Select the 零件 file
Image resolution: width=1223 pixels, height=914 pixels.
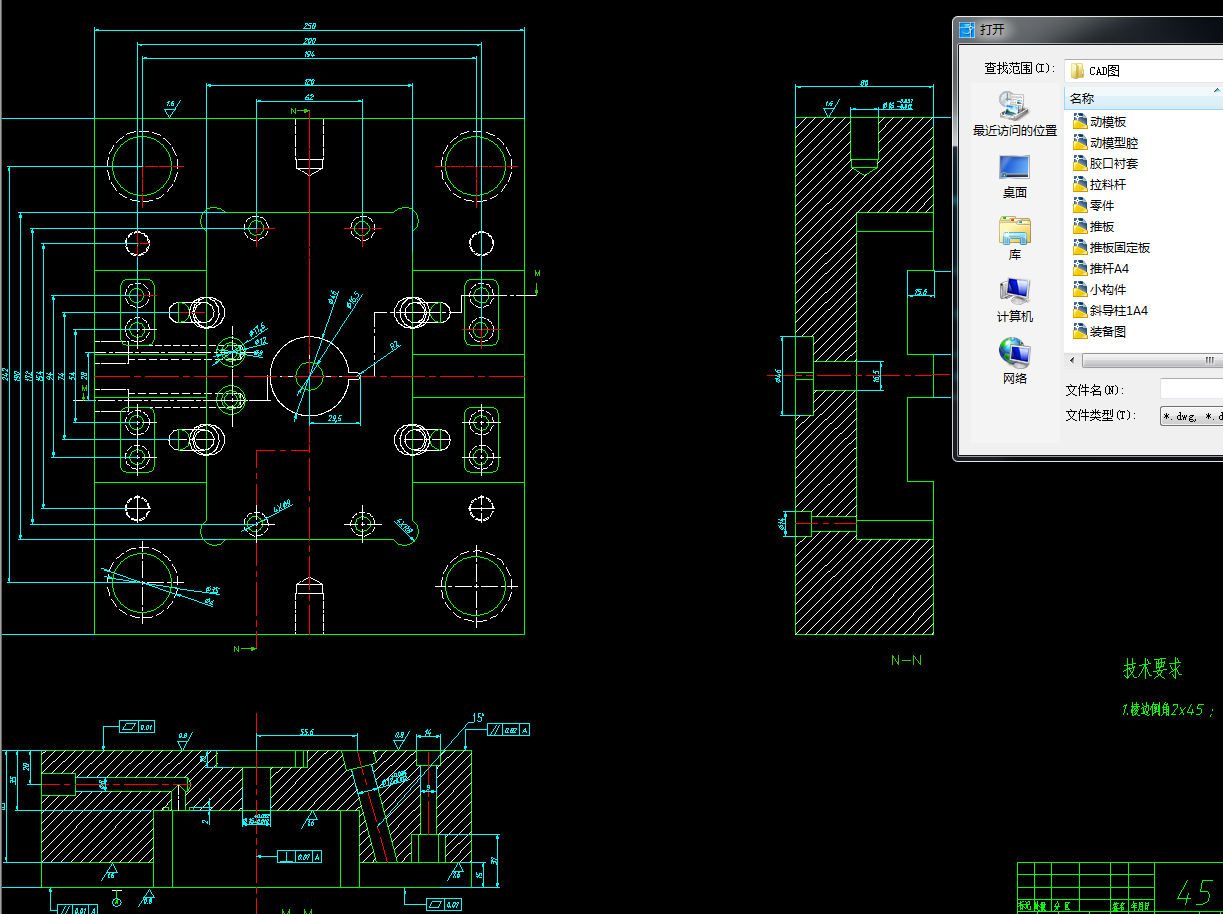[1093, 205]
